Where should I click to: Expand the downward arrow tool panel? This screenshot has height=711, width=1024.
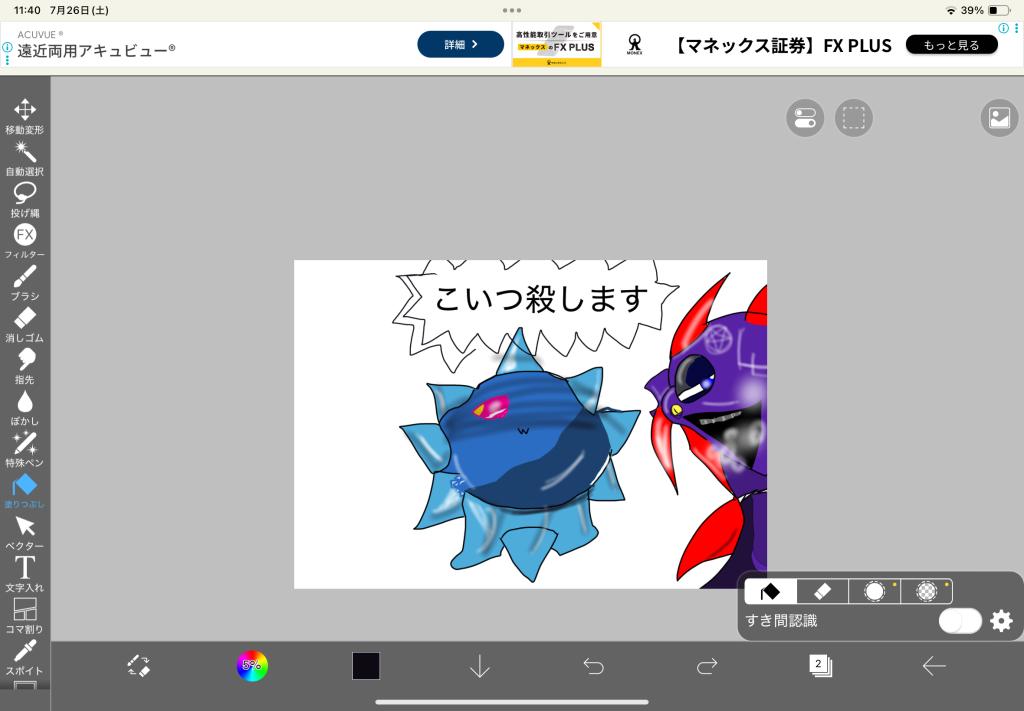pos(480,666)
